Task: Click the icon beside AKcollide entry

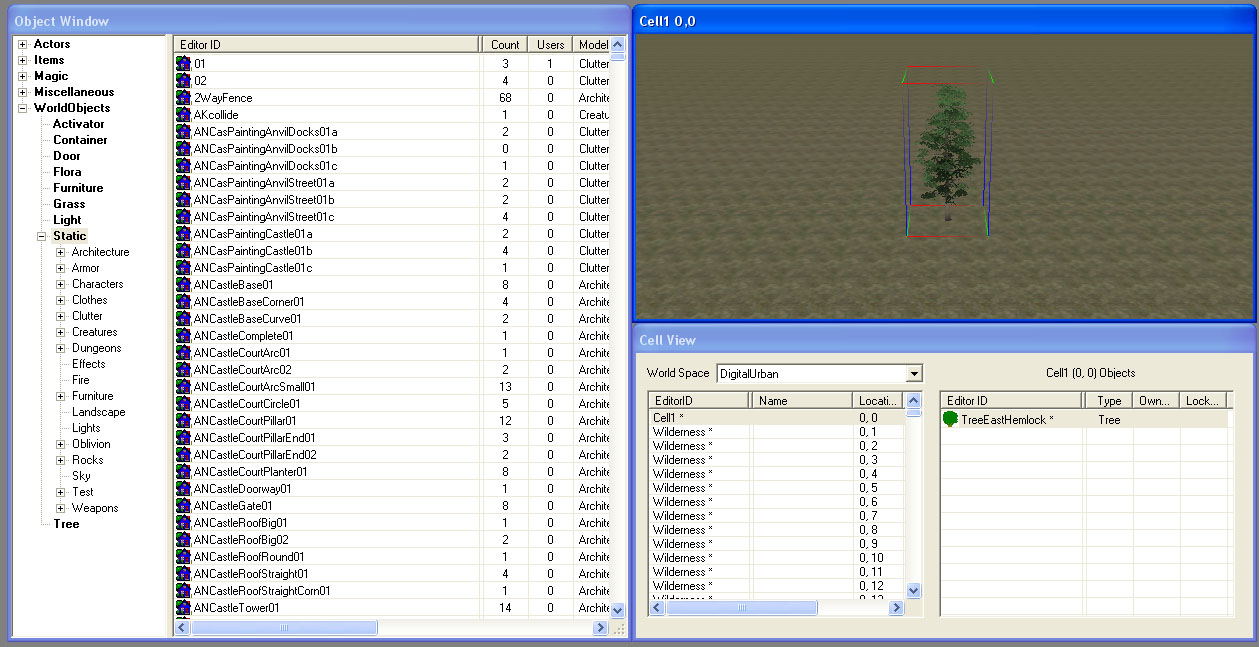Action: point(183,115)
